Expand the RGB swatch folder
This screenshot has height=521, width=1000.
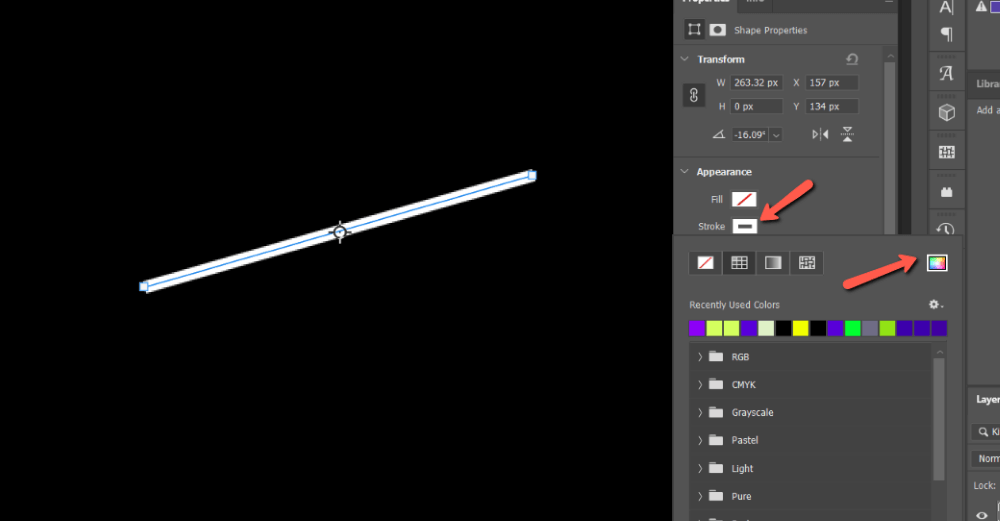point(699,357)
